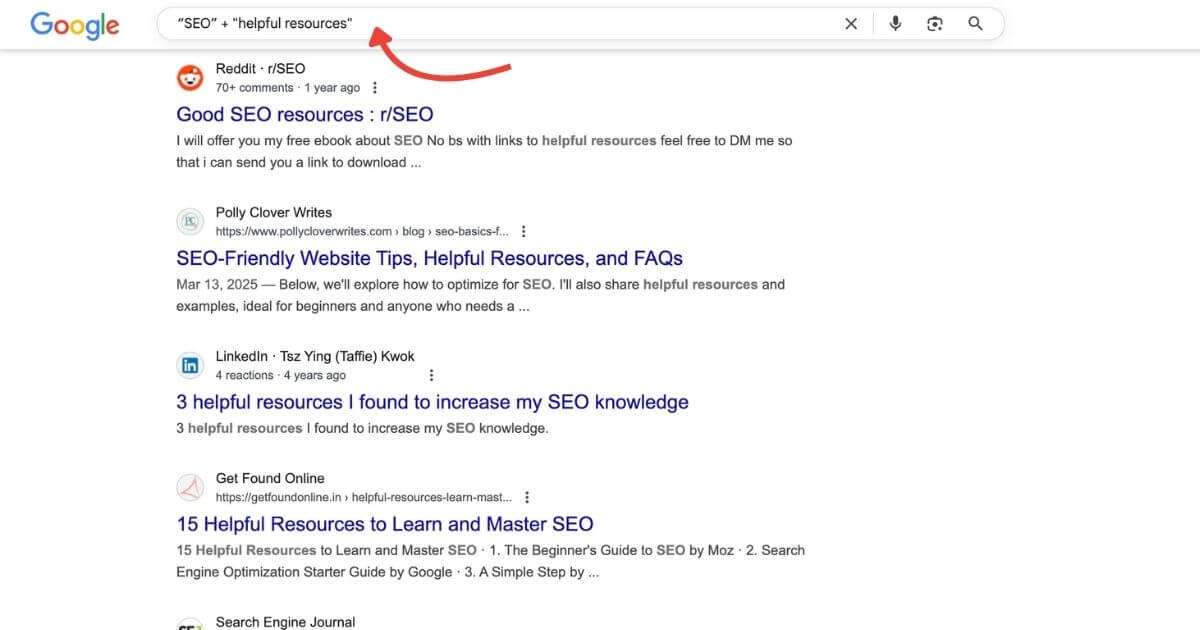Open more options for Get Found Online result
This screenshot has height=630, width=1200.
pos(527,497)
